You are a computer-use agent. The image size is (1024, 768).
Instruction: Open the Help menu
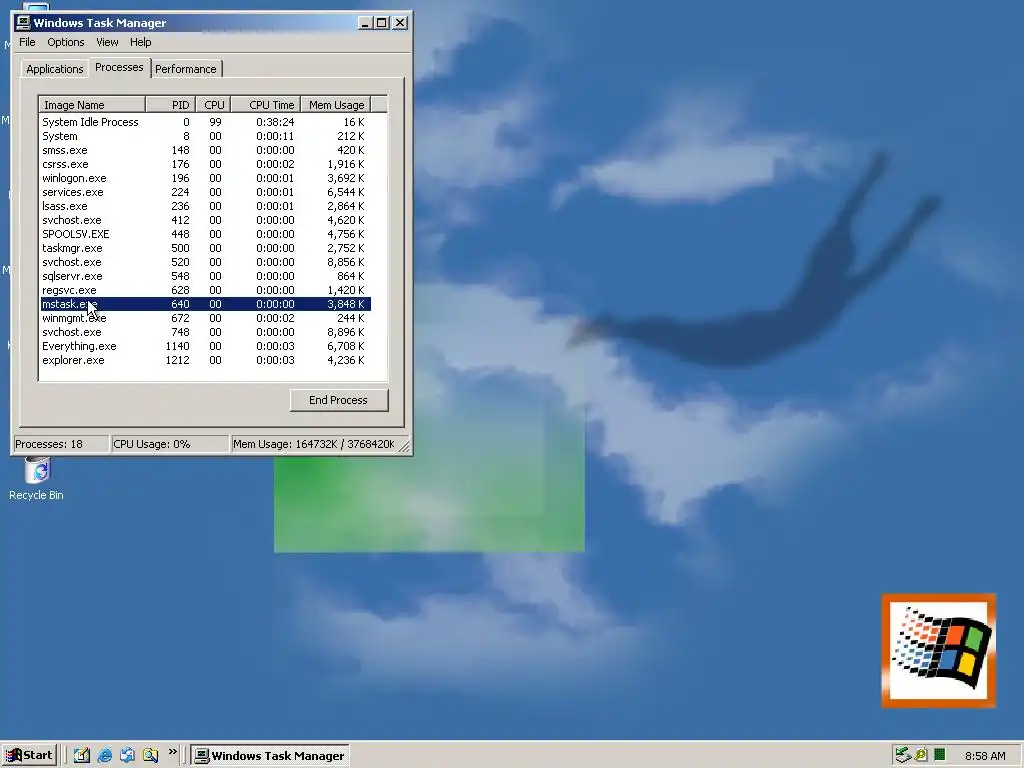point(140,42)
